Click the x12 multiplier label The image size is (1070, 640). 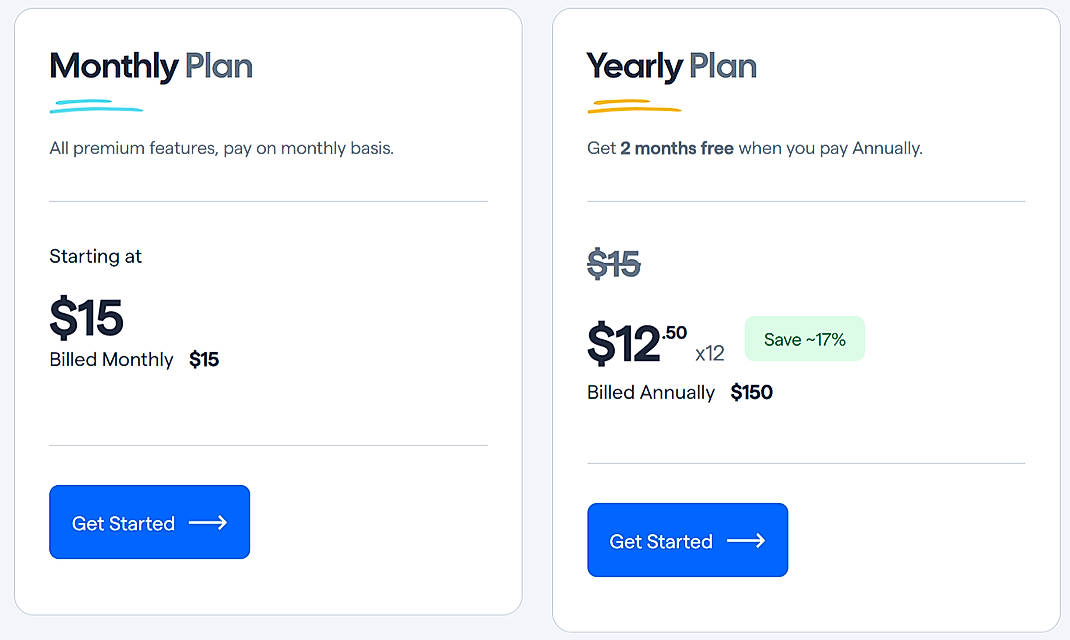point(711,351)
